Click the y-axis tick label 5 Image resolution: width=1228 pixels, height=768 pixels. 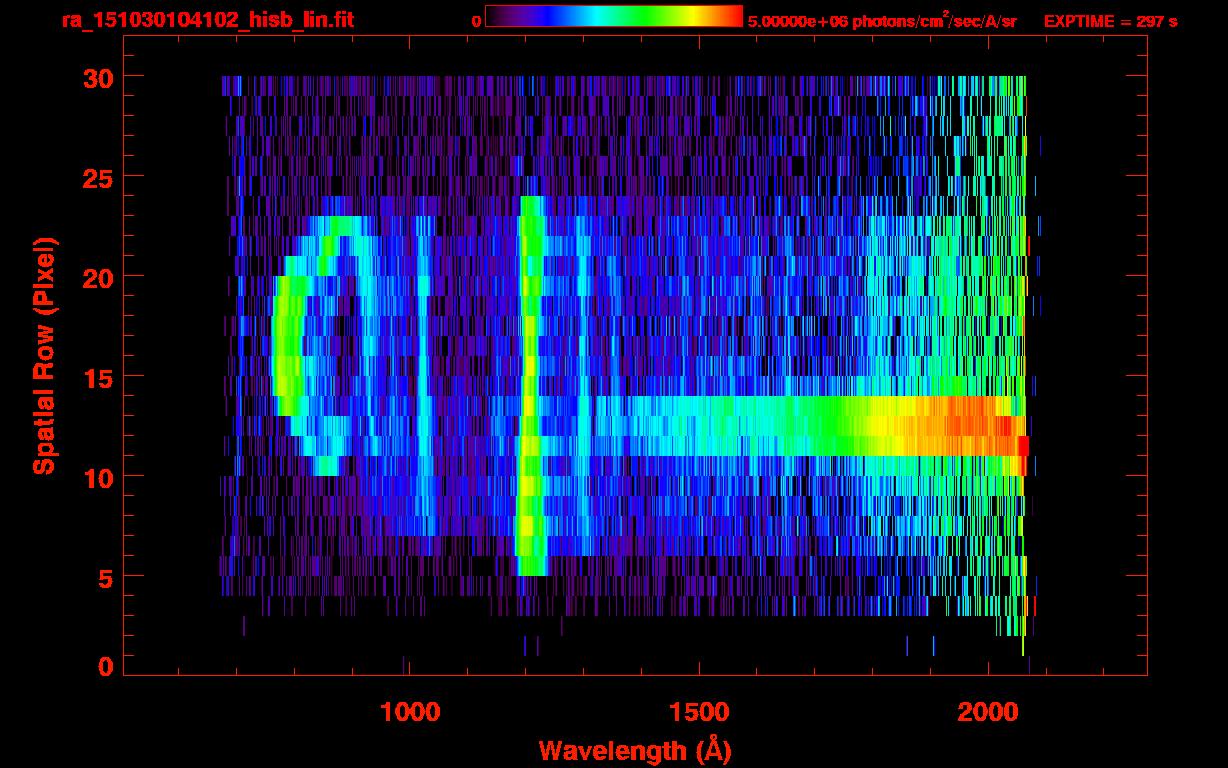pos(104,577)
